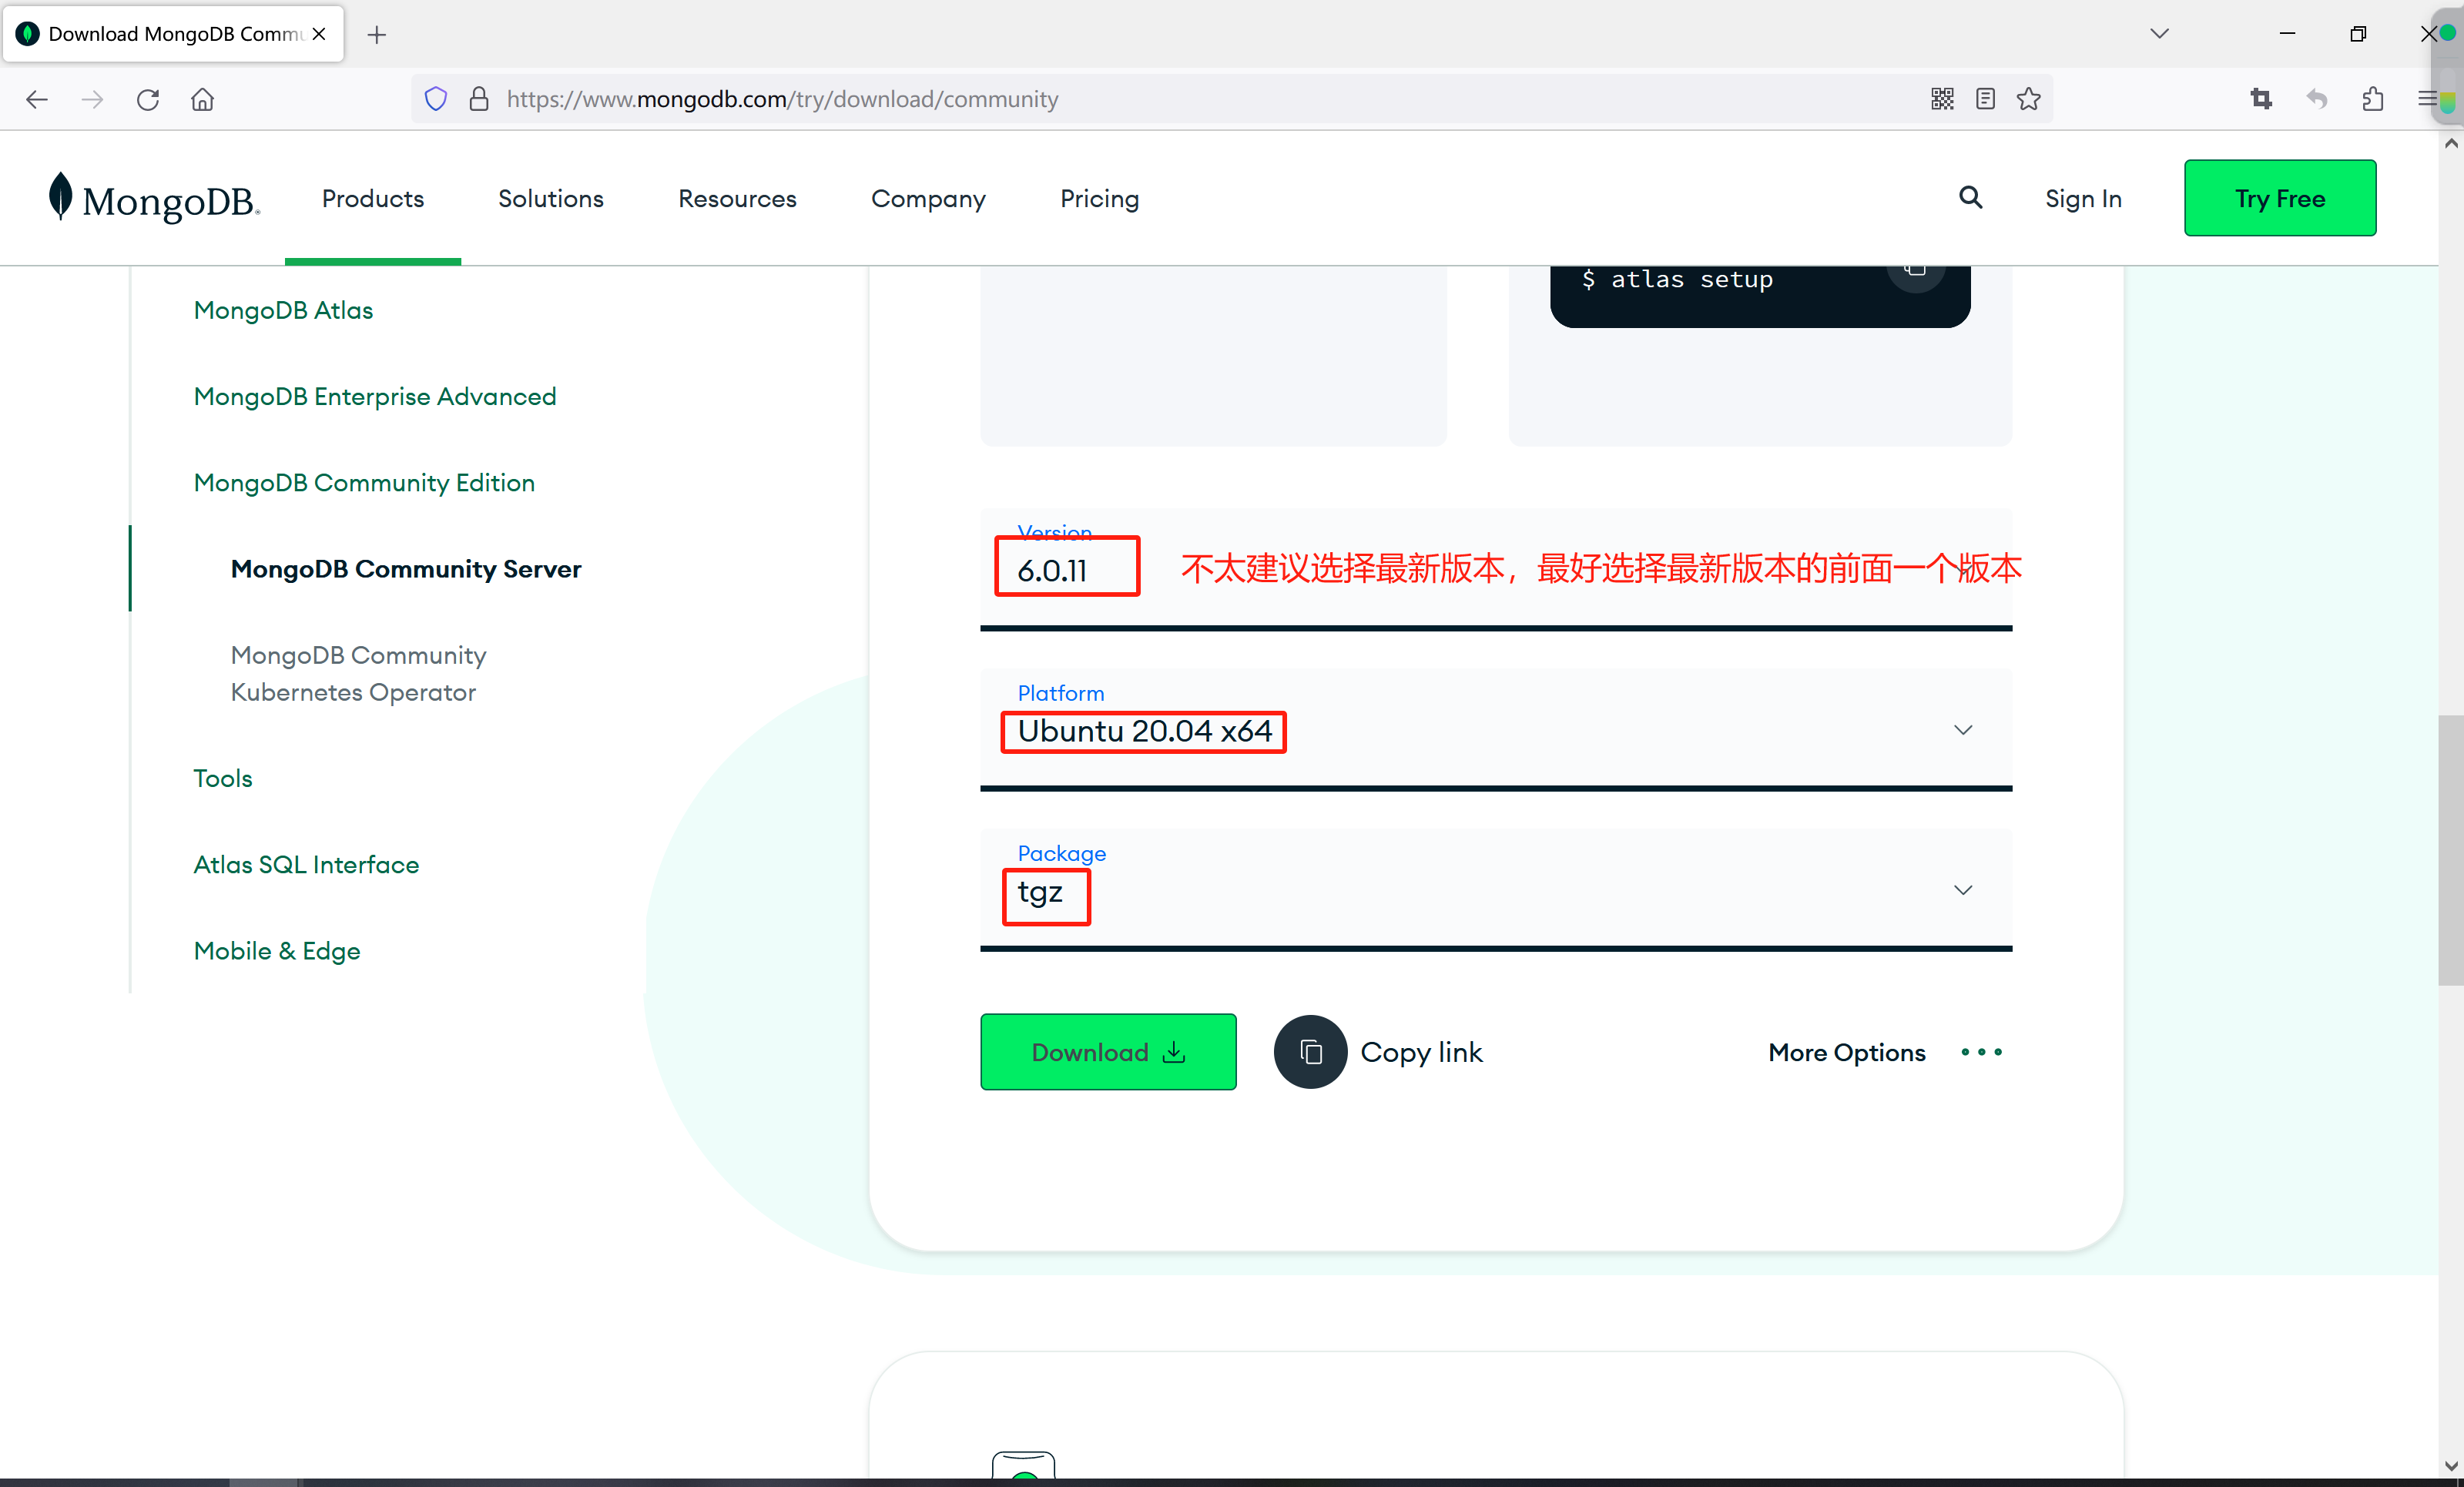Select Ubuntu 20.04 x64 platform value
The height and width of the screenshot is (1487, 2464).
[x=1144, y=731]
